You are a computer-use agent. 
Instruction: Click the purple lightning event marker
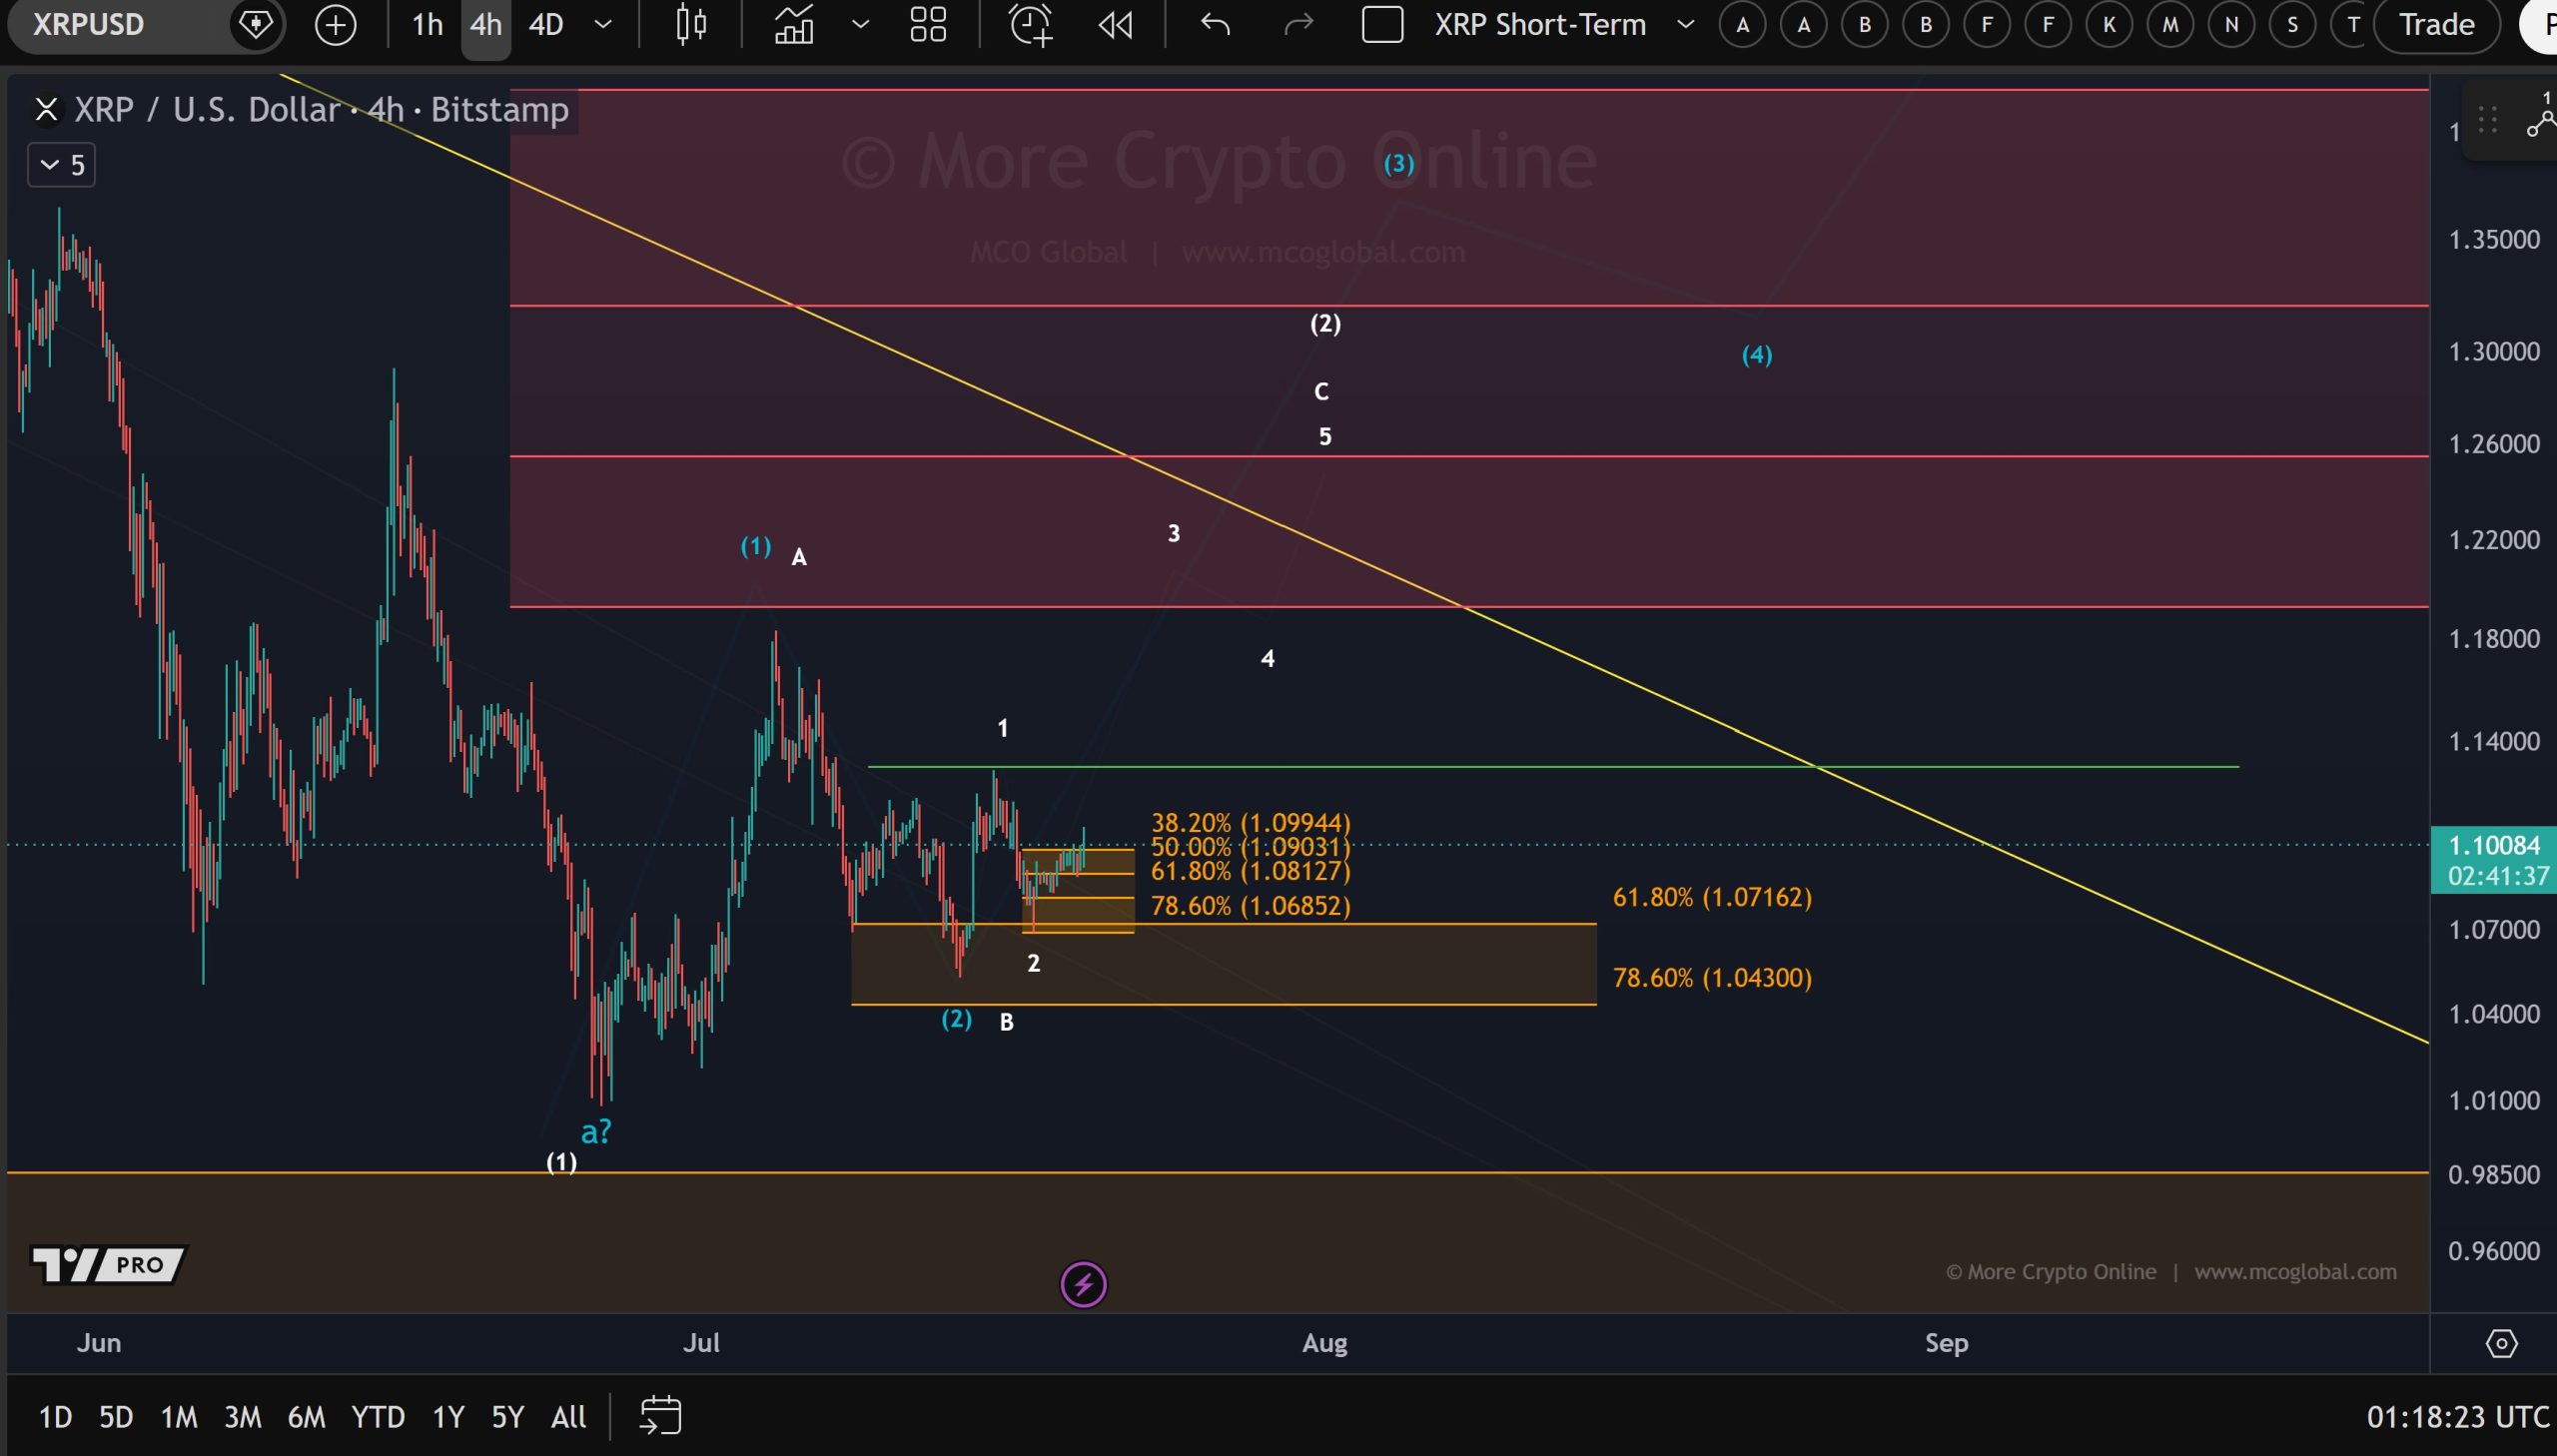(1083, 1285)
